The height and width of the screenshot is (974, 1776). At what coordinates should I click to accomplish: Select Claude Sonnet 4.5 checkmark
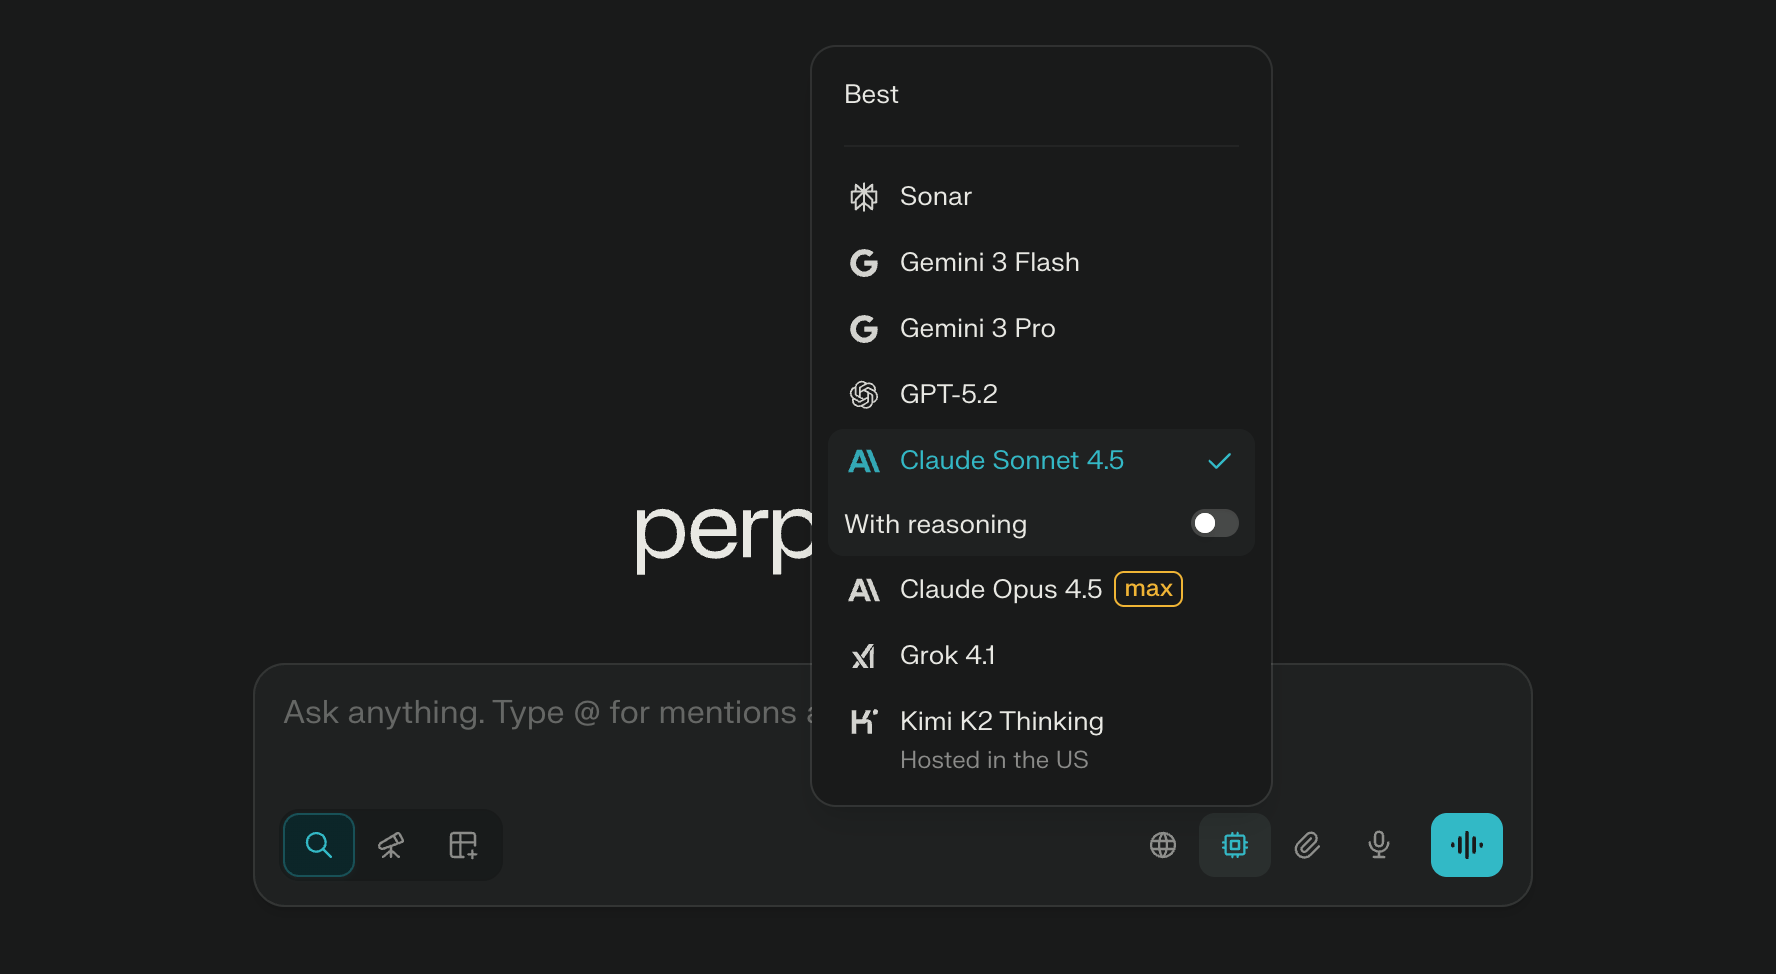point(1219,461)
